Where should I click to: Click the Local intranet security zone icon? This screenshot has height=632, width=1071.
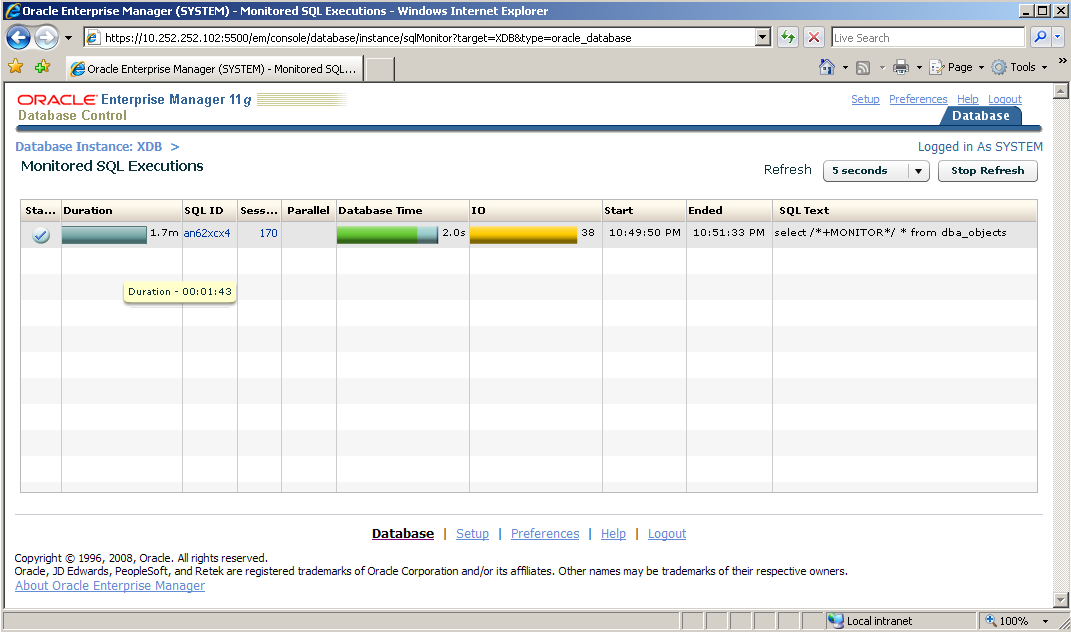pyautogui.click(x=835, y=620)
